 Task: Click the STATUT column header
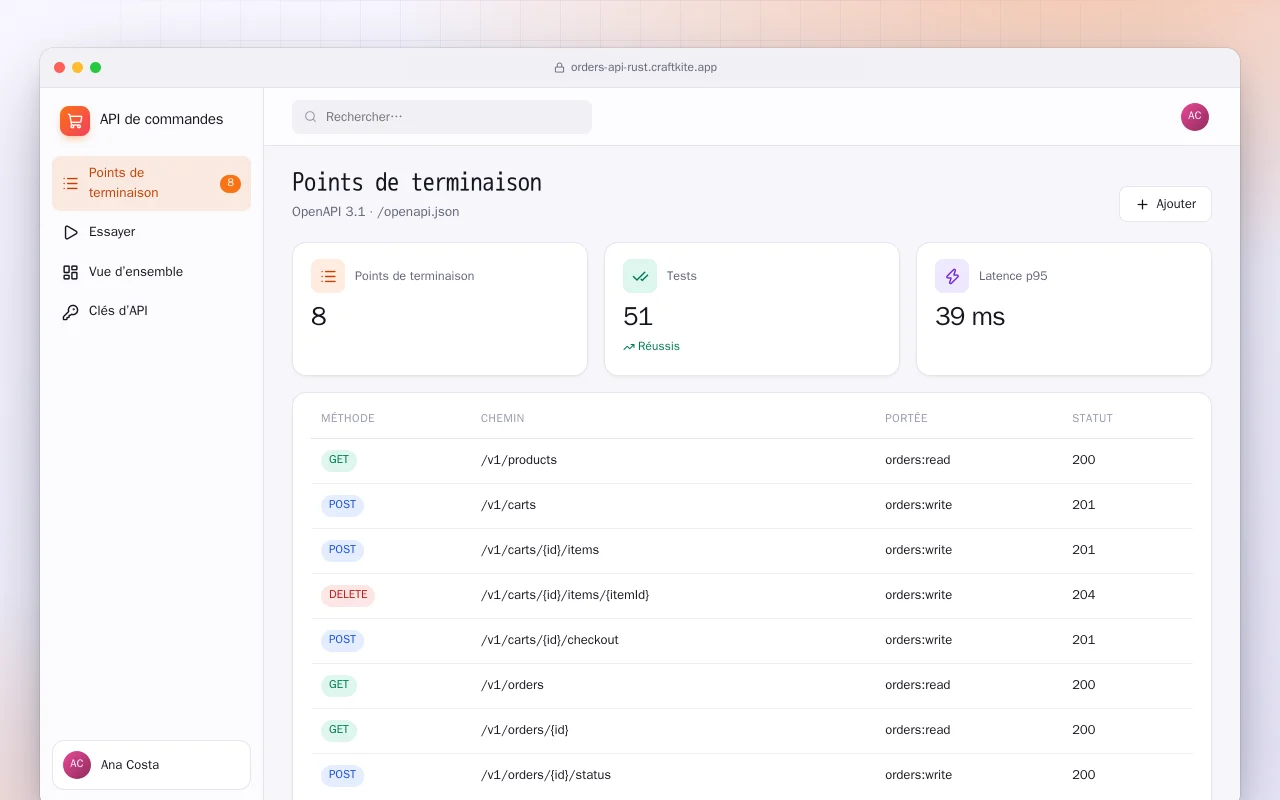(1092, 419)
